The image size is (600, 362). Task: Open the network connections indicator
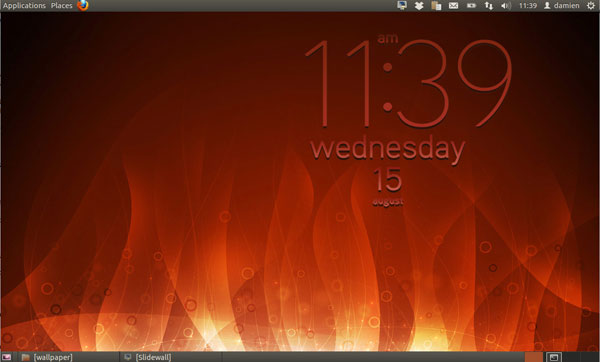coord(489,5)
